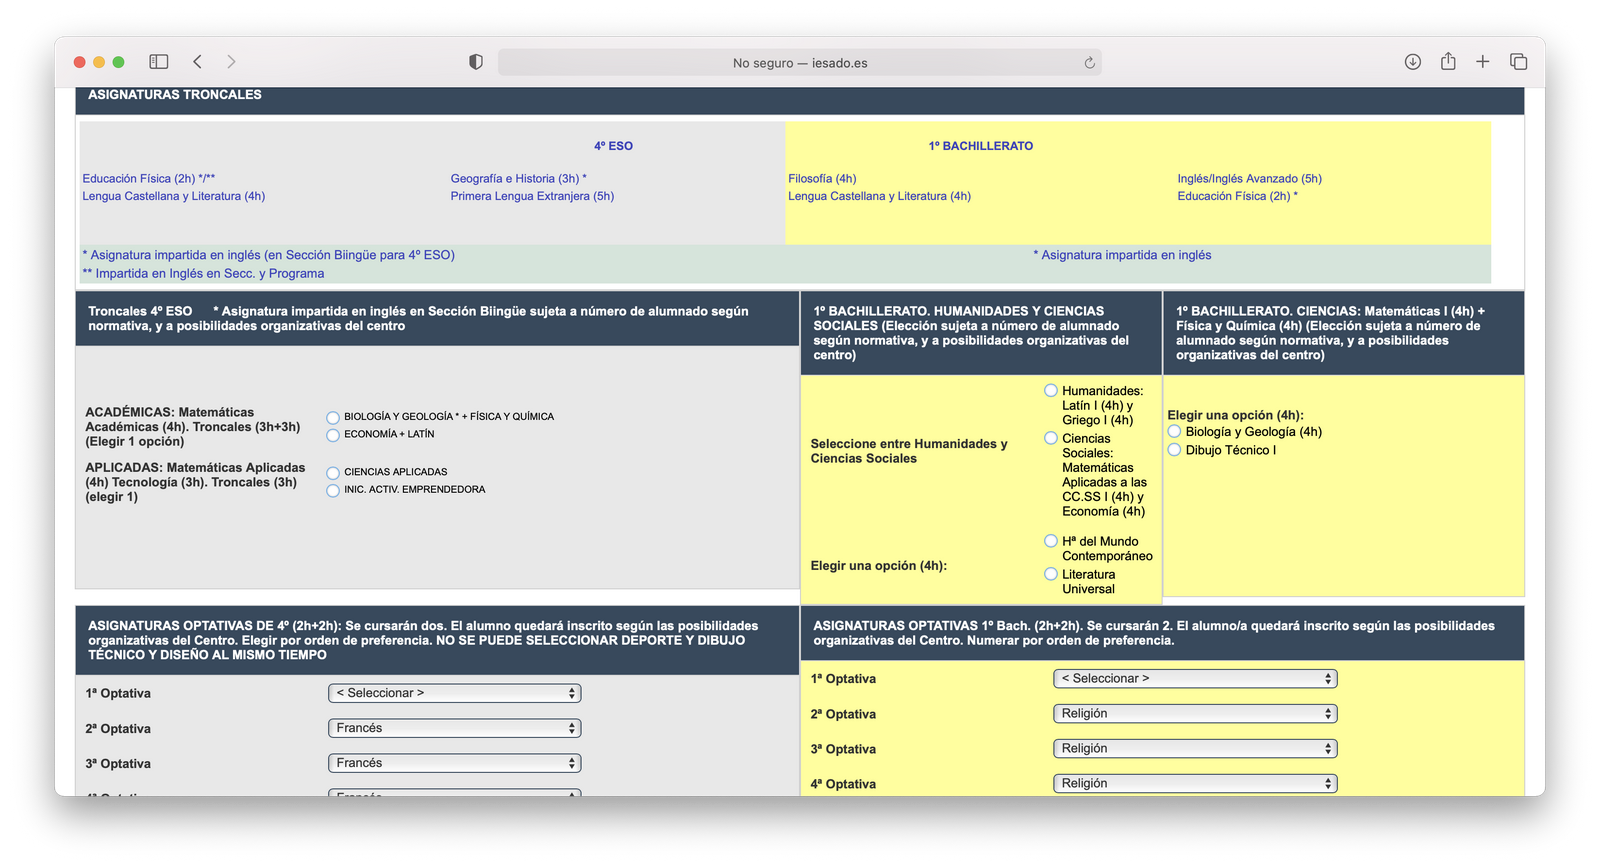This screenshot has width=1600, height=868.
Task: Expand 2ª Optativa dropdown showing Francés
Action: 454,728
